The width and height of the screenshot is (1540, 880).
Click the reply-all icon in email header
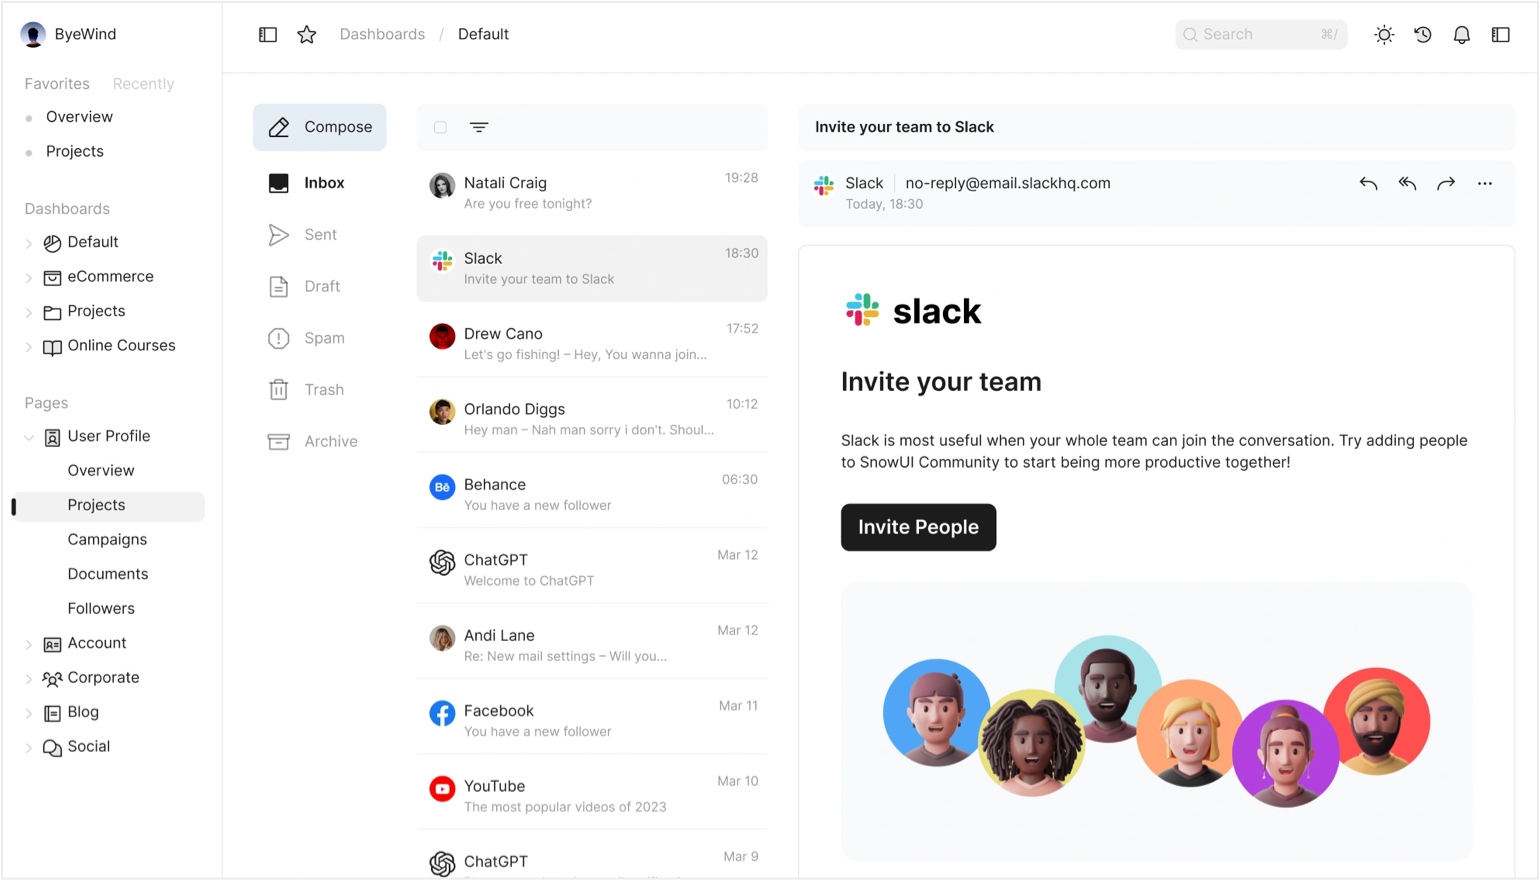(x=1407, y=183)
